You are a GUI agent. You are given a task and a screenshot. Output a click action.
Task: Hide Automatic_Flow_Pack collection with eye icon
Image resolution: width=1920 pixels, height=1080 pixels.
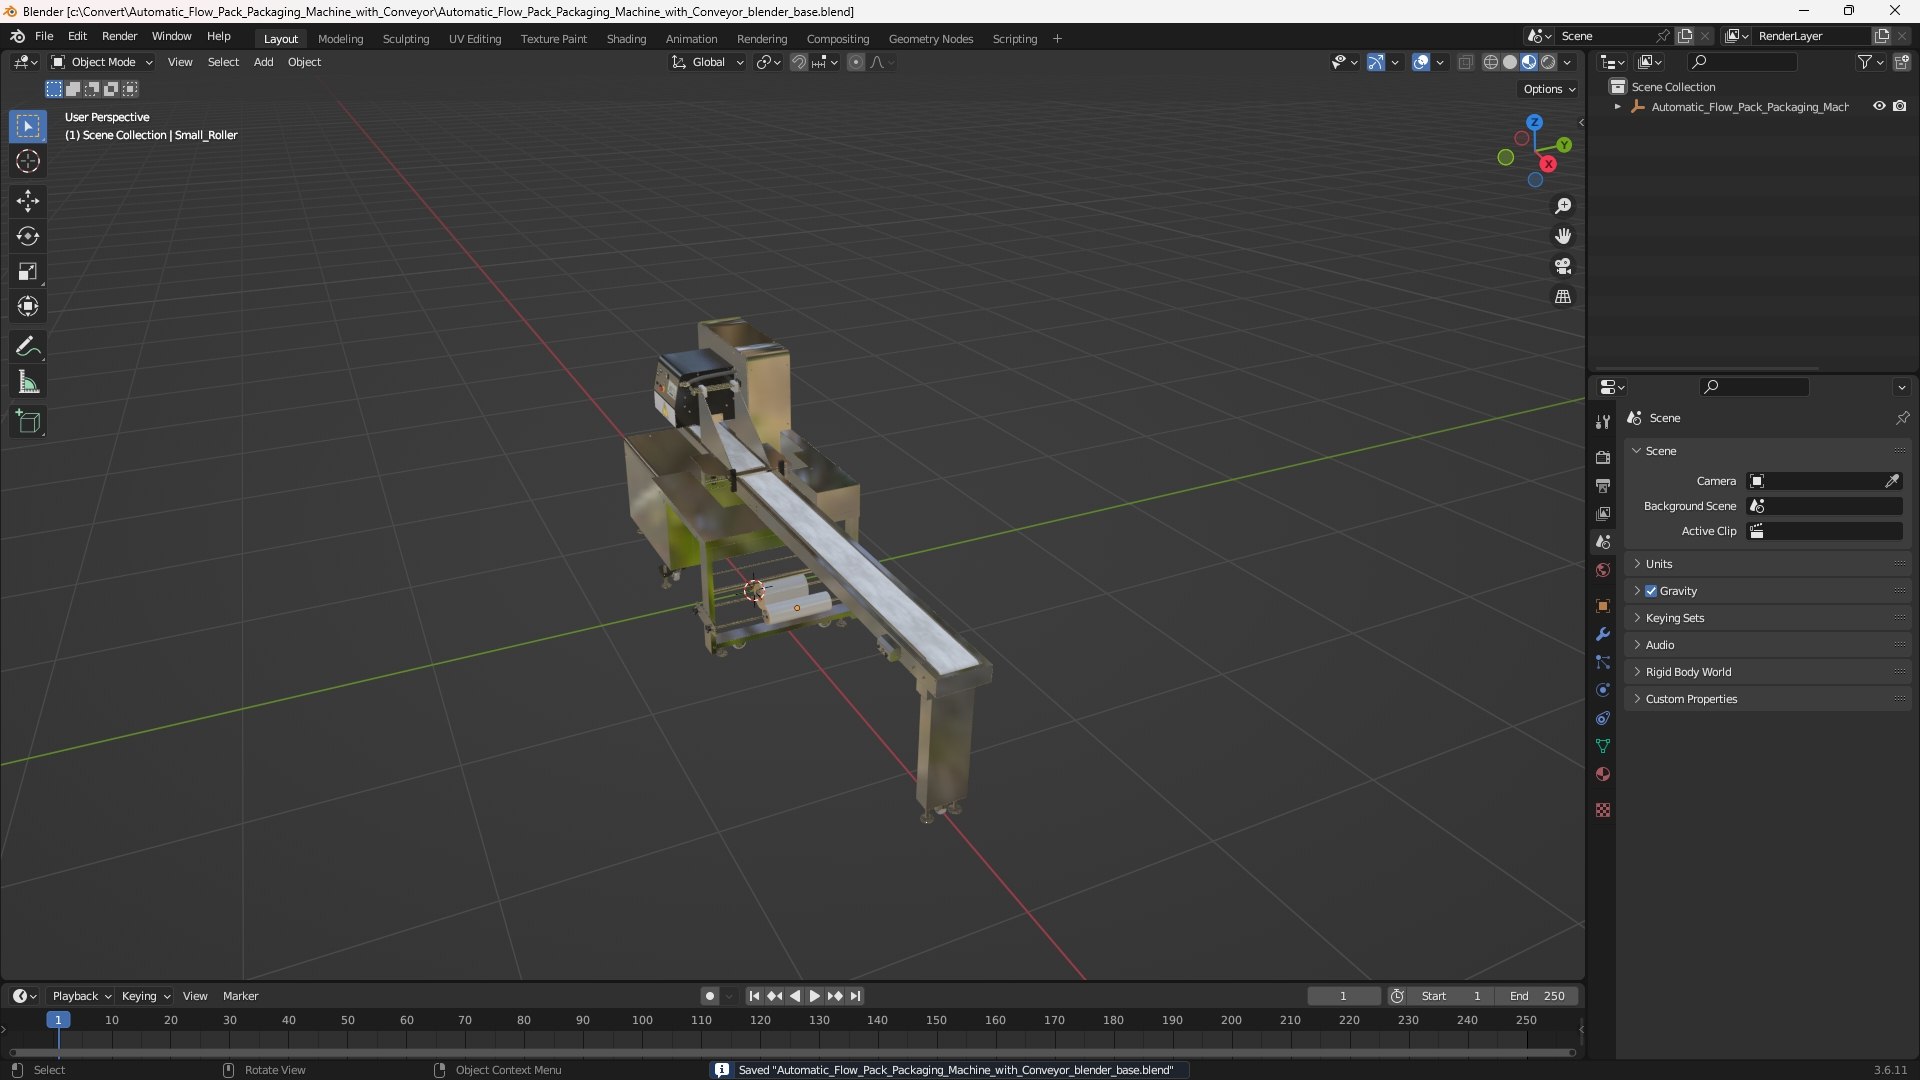tap(1879, 106)
